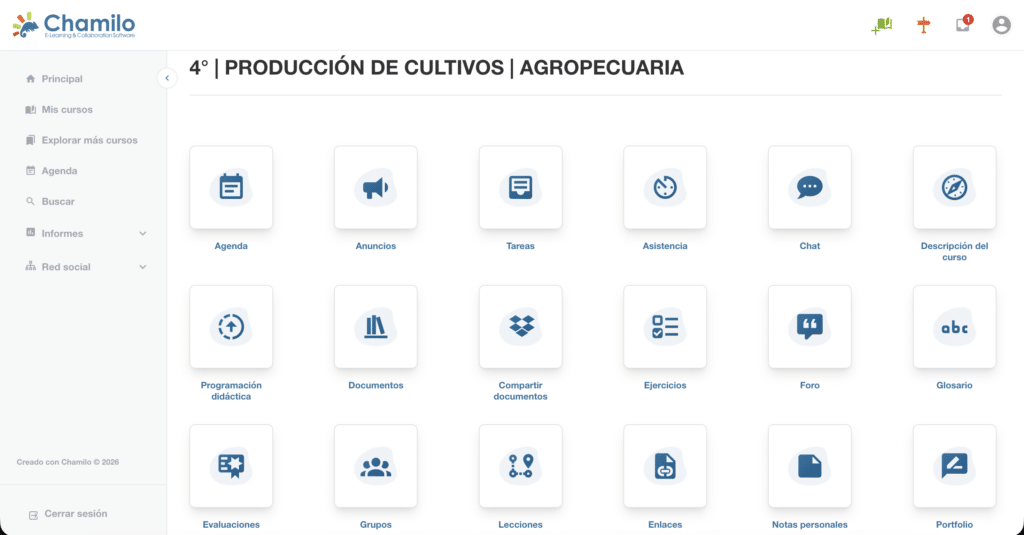Click the Red social sidebar label
The height and width of the screenshot is (535, 1024).
(x=66, y=267)
